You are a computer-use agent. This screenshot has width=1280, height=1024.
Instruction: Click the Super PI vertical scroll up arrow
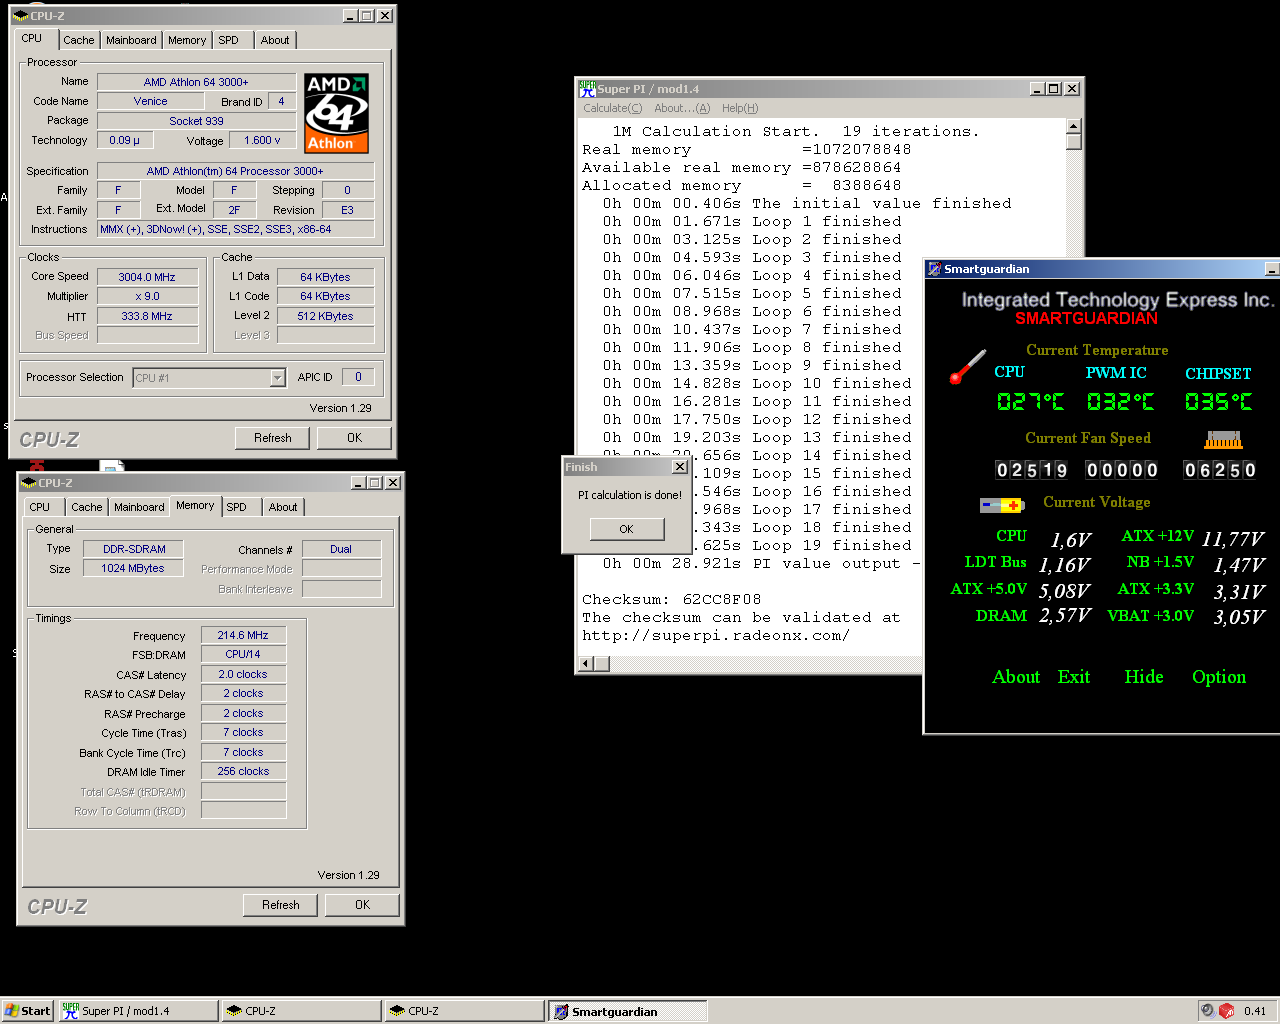[1074, 126]
